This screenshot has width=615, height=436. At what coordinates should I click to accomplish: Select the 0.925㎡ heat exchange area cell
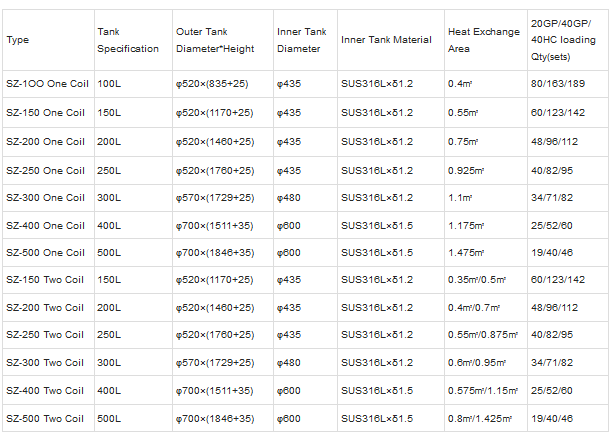(469, 170)
